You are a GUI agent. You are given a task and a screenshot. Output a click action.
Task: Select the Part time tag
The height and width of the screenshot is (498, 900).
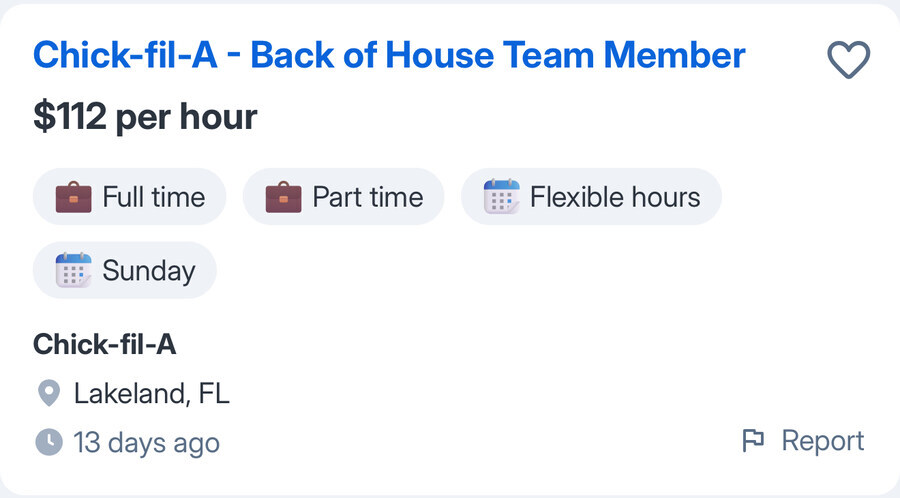(x=343, y=197)
